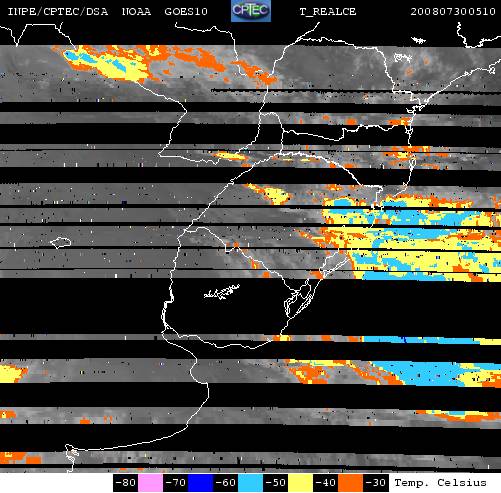This screenshot has width=501, height=493.
Task: Select the dark blue -70 color swatch
Action: (x=200, y=483)
